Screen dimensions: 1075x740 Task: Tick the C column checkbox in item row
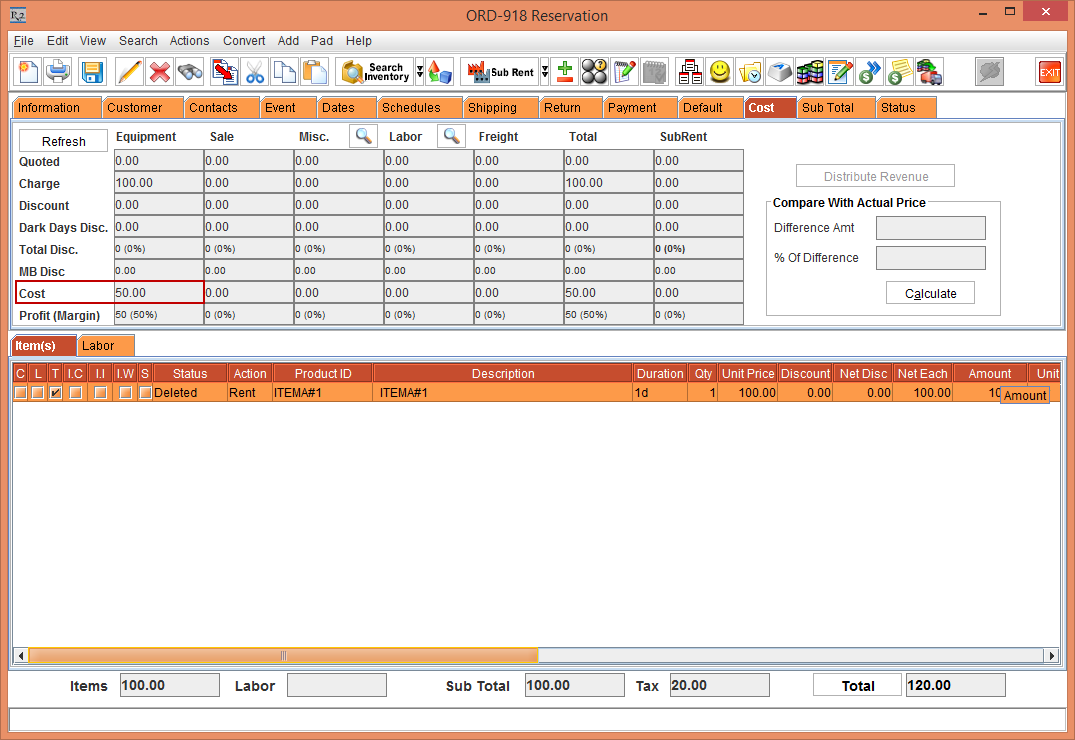tap(20, 393)
